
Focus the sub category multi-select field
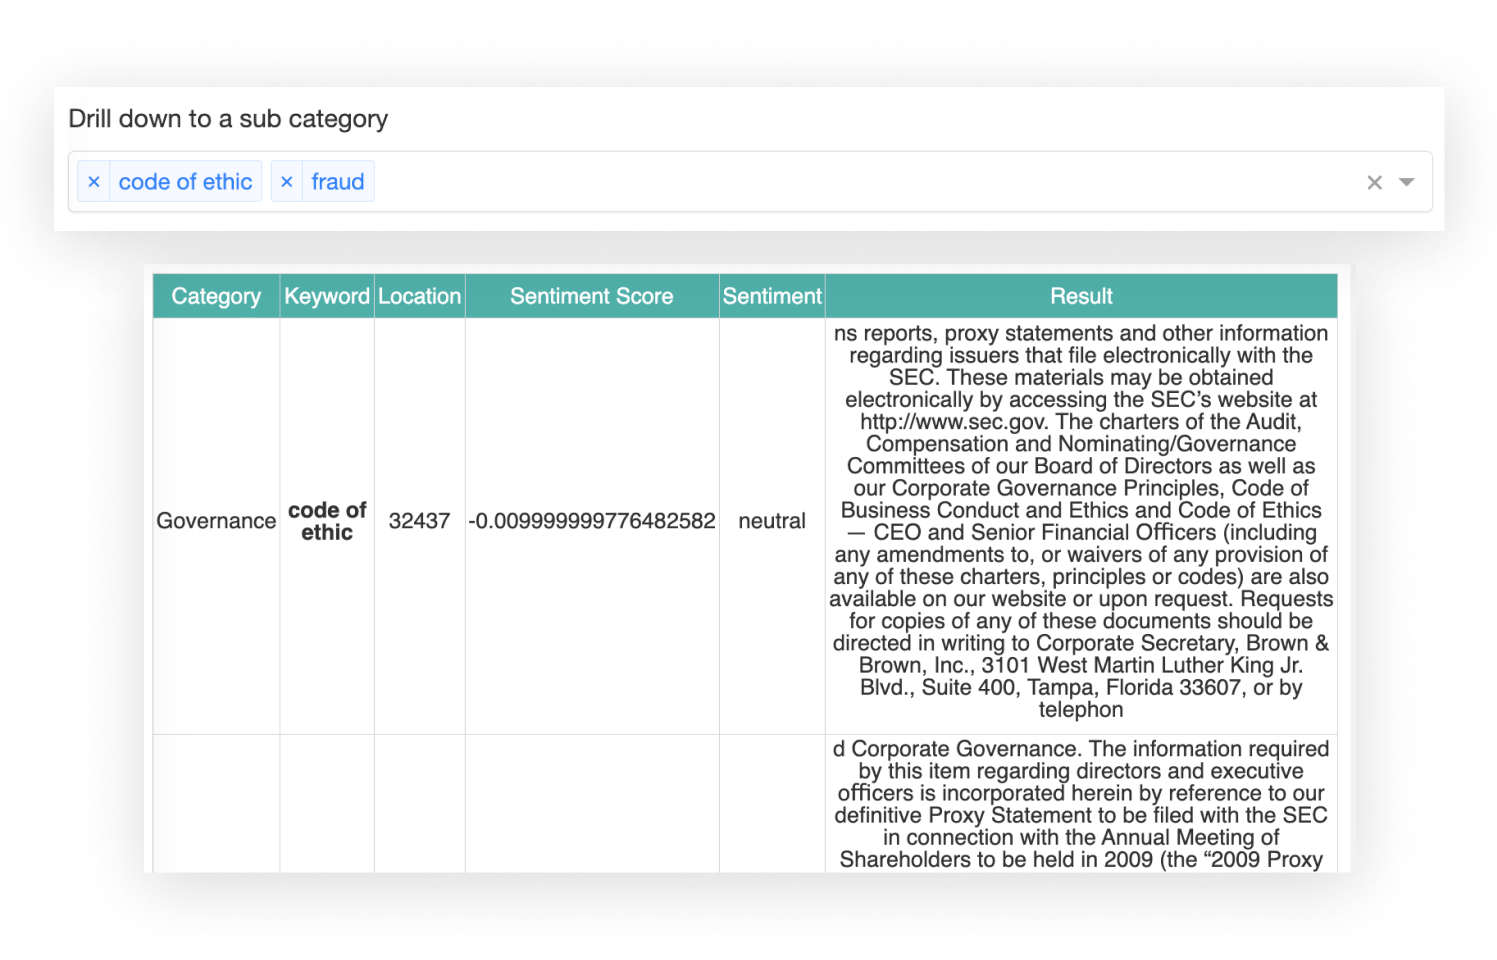[750, 182]
